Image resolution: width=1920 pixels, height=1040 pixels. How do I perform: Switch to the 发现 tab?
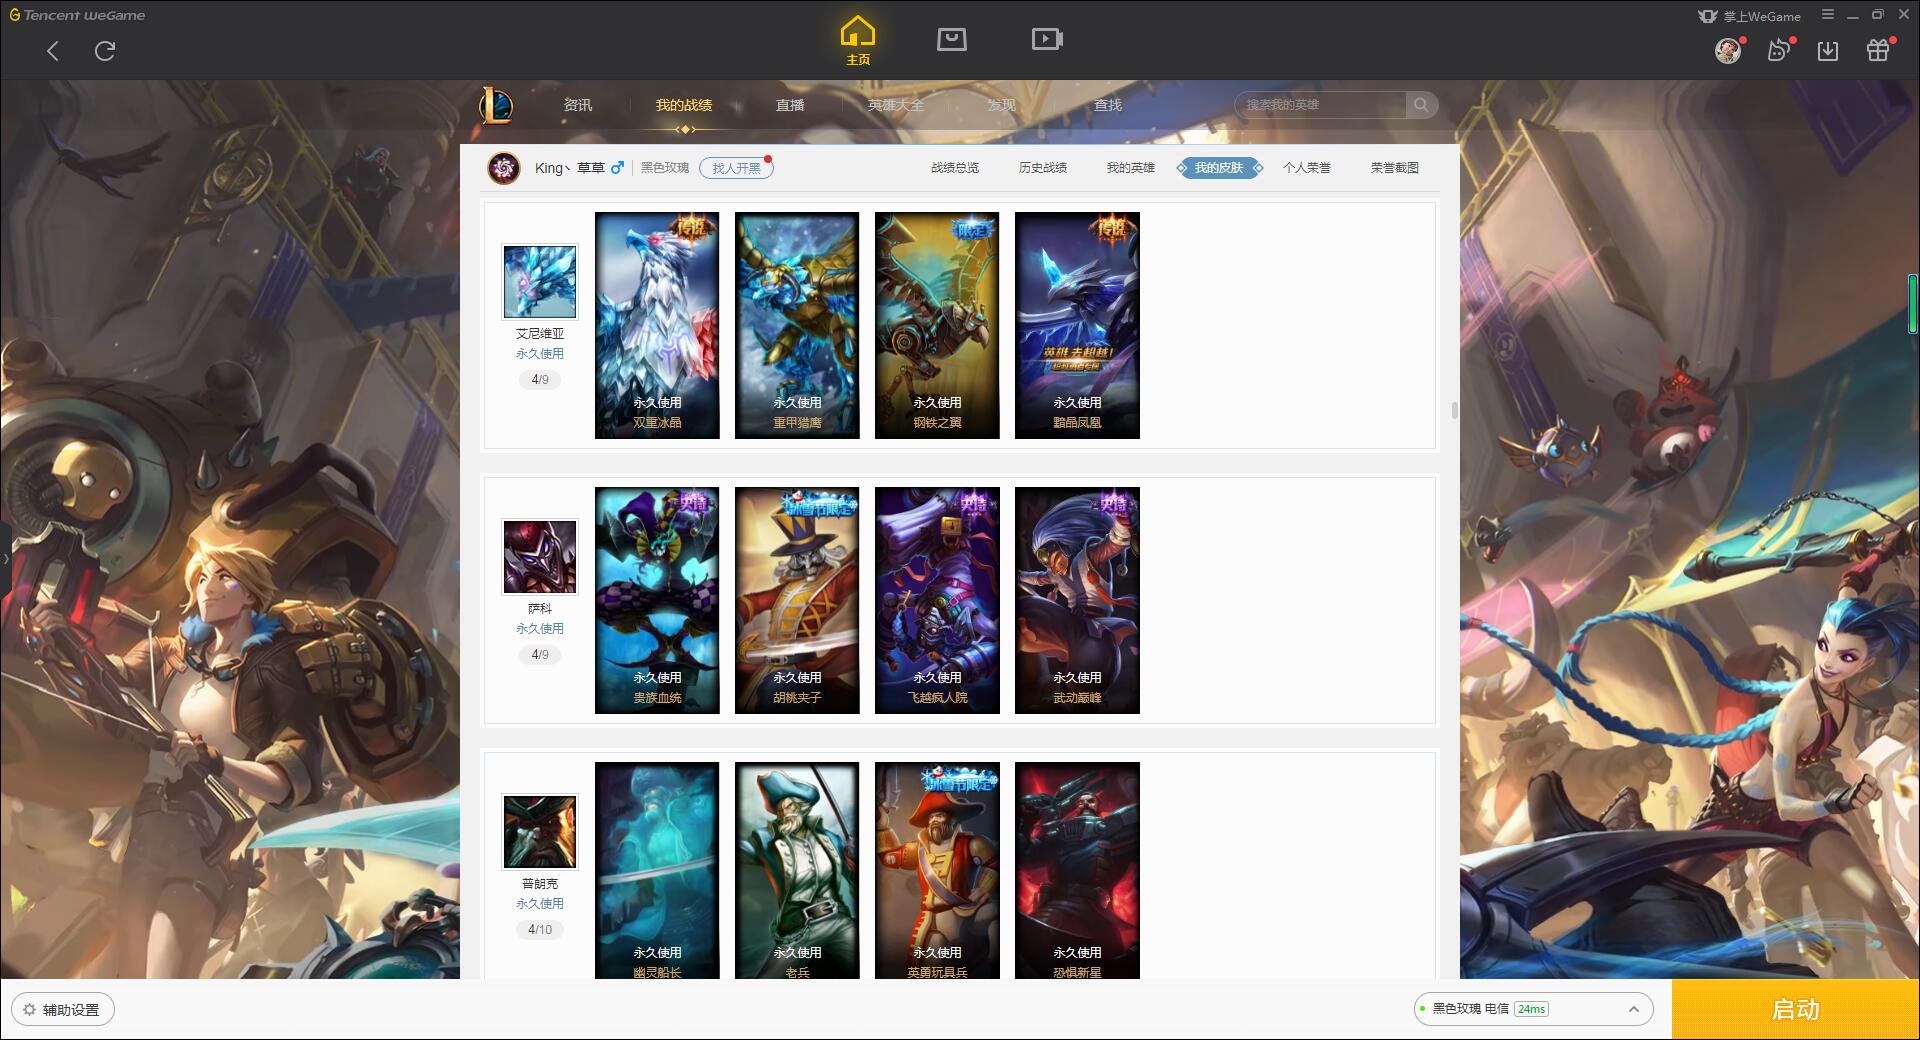(x=1002, y=105)
